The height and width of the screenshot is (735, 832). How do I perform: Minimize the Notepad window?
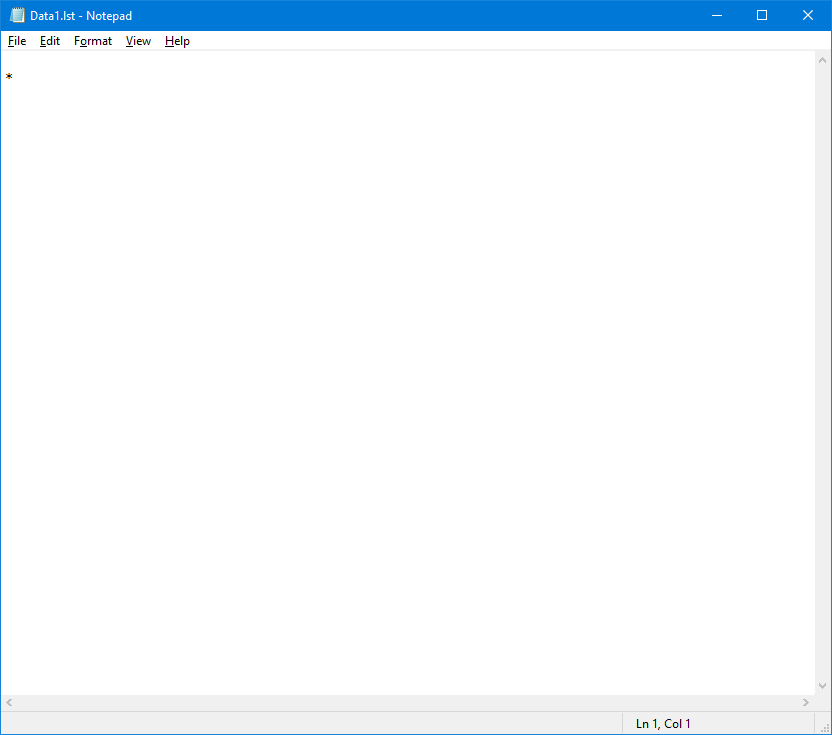pos(716,16)
